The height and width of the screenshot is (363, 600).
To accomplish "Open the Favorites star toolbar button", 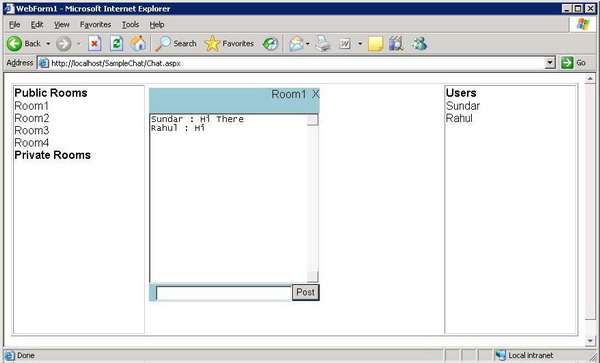I will coord(229,44).
